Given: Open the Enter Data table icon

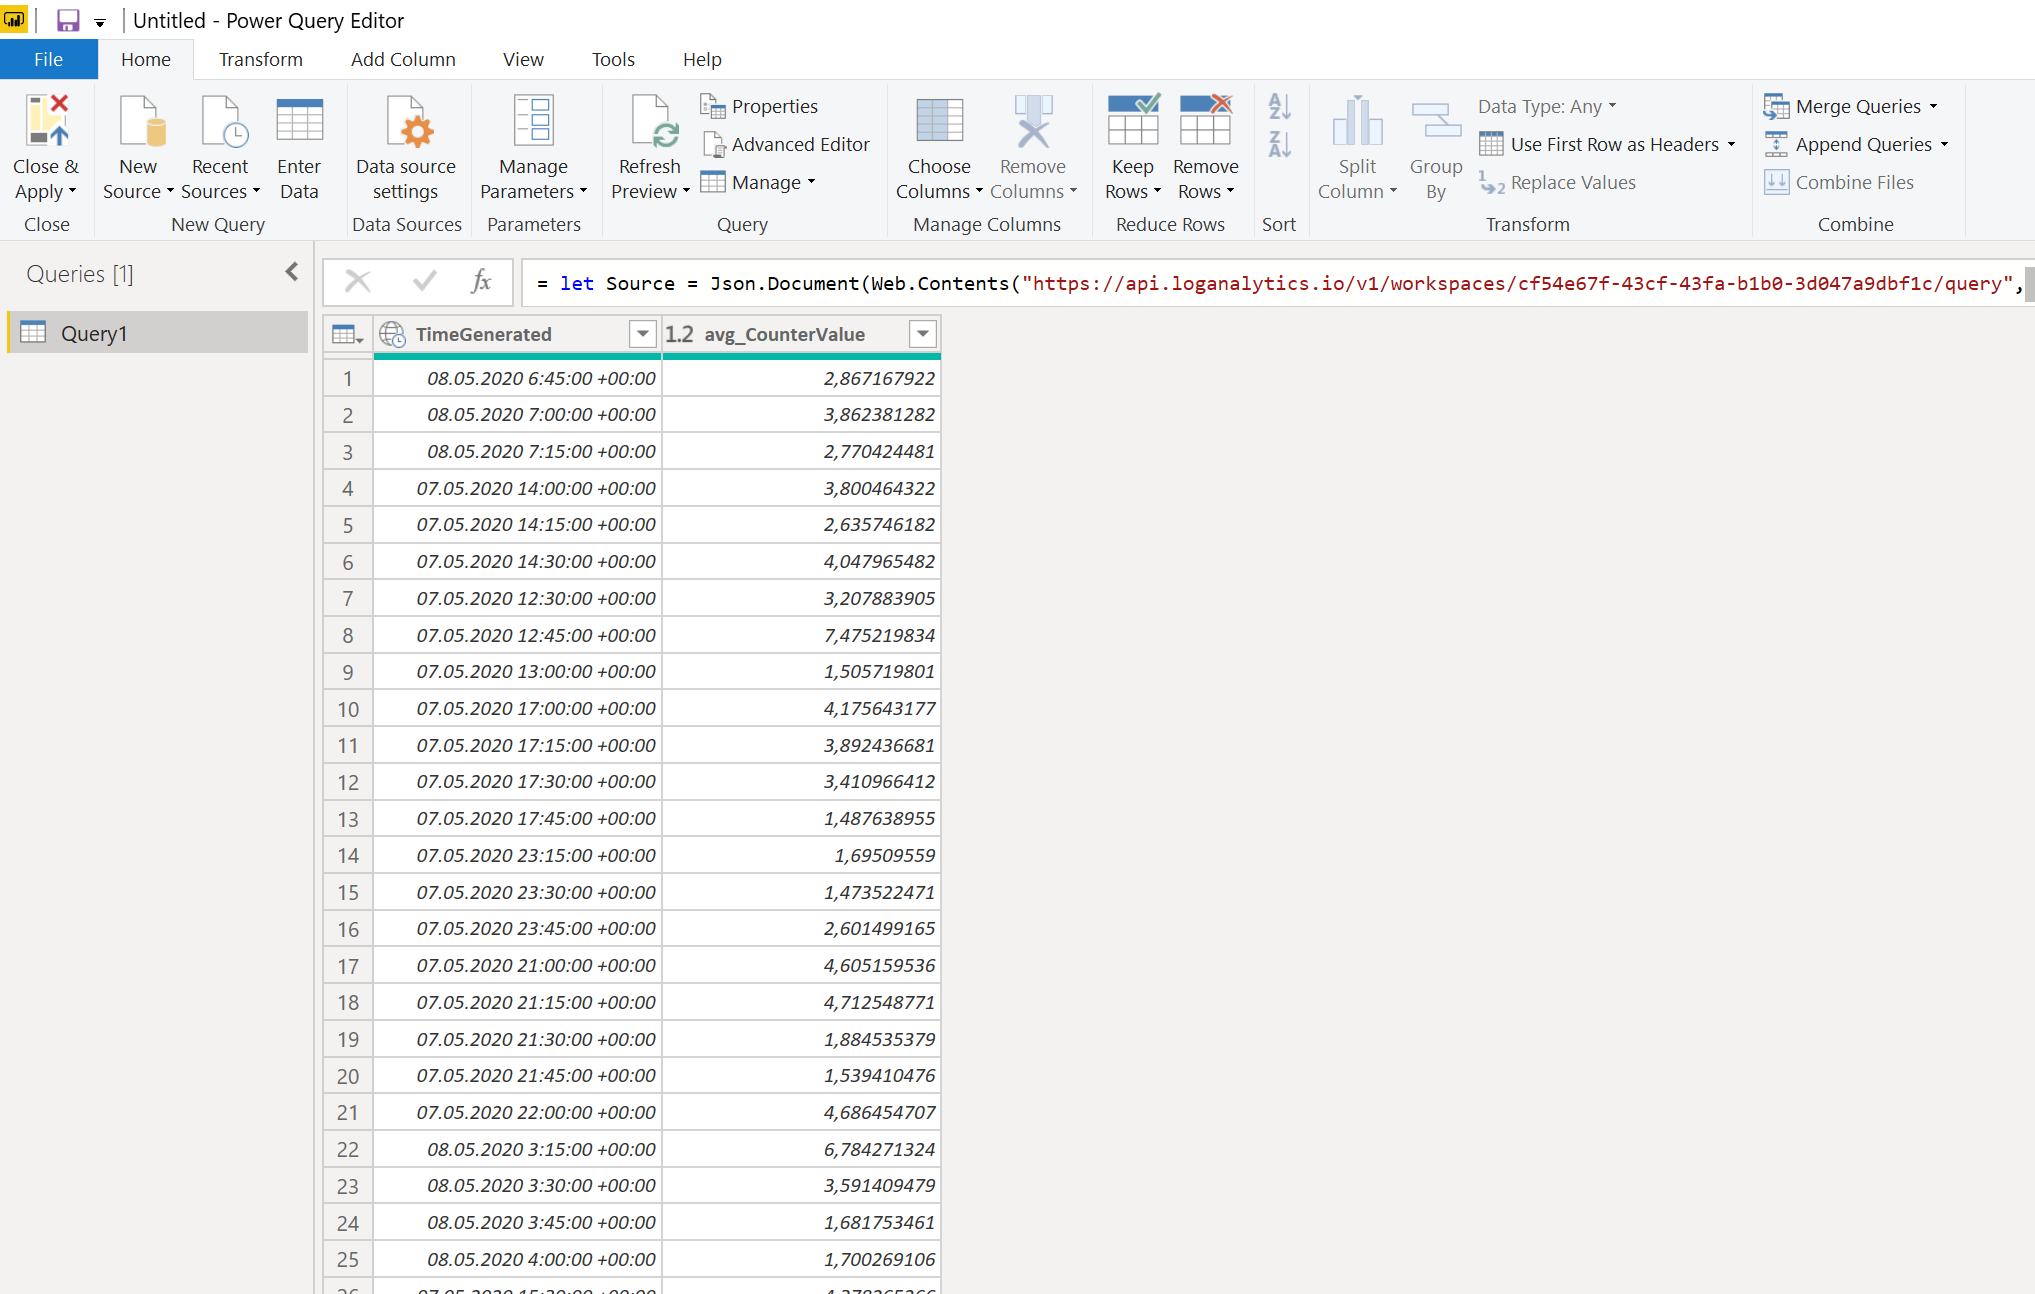Looking at the screenshot, I should coord(299,122).
